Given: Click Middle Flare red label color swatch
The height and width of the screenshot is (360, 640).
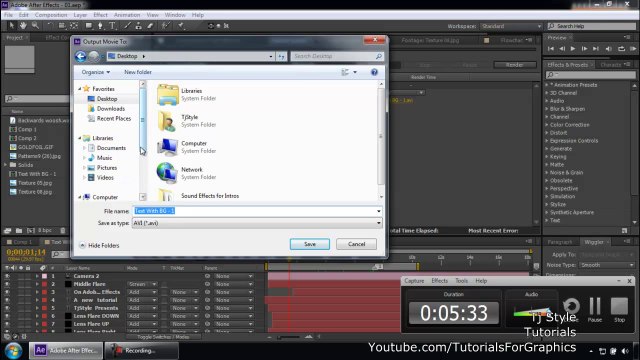Looking at the screenshot, I should (44, 284).
